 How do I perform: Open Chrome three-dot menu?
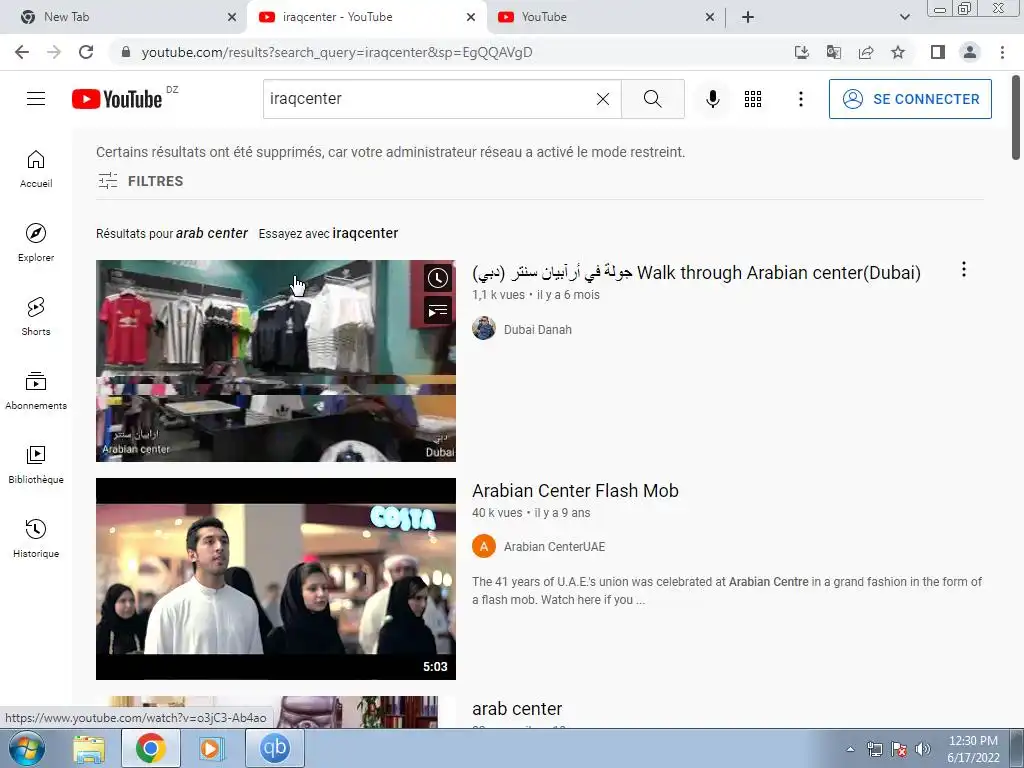[1002, 52]
